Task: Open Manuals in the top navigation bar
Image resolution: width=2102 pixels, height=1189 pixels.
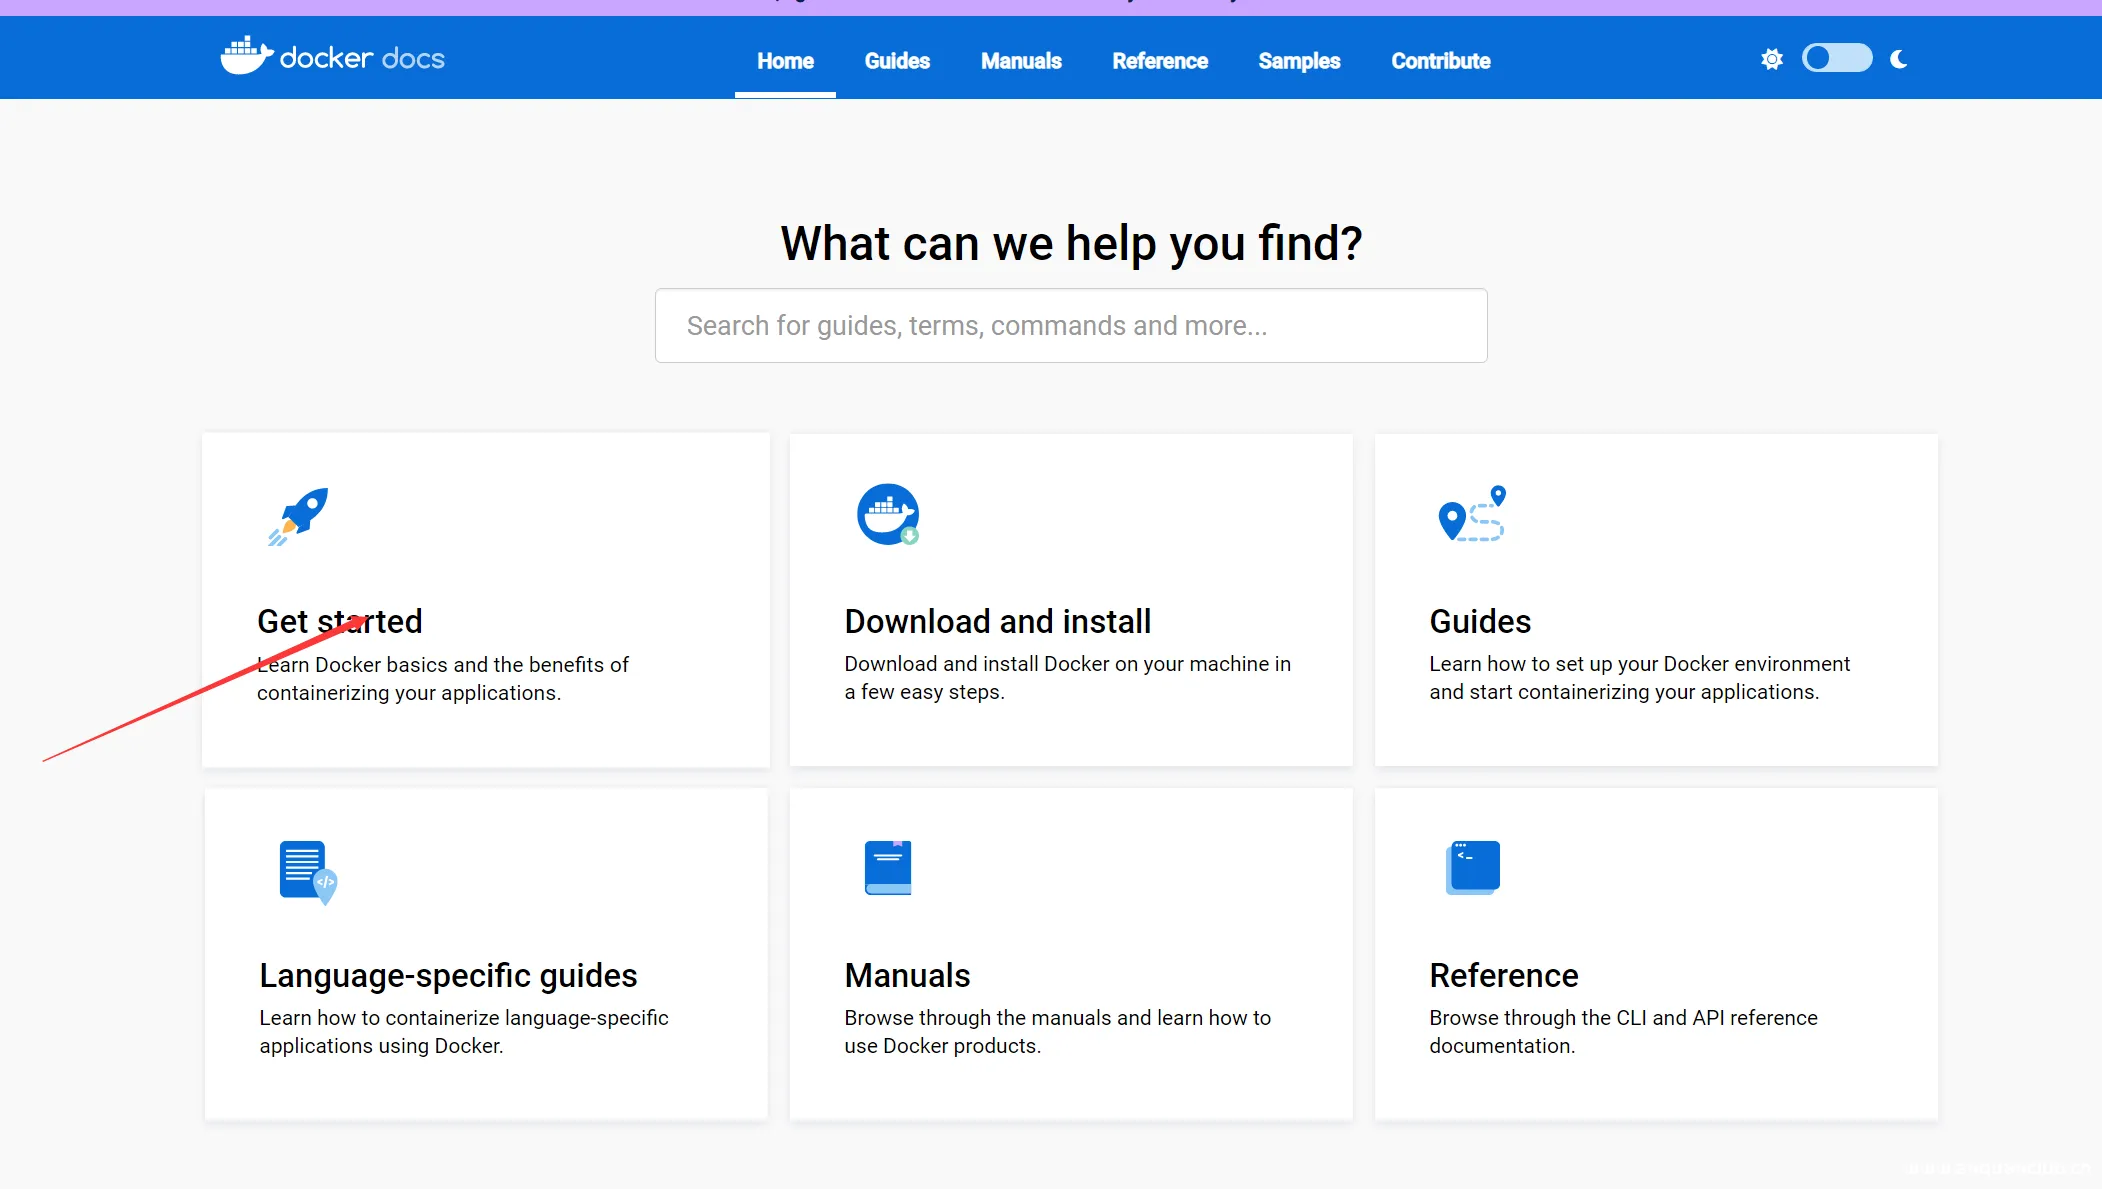Action: click(x=1021, y=61)
